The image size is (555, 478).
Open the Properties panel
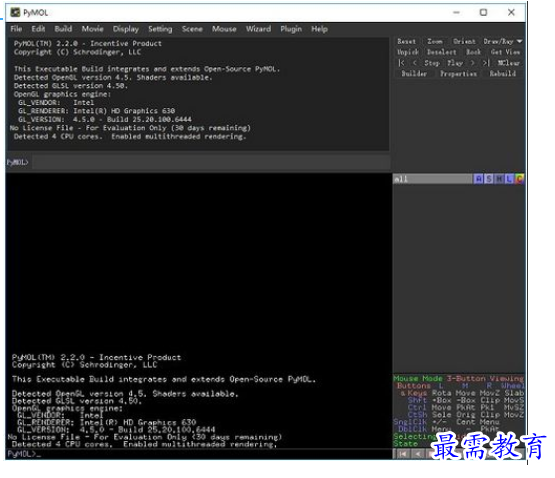tap(458, 74)
